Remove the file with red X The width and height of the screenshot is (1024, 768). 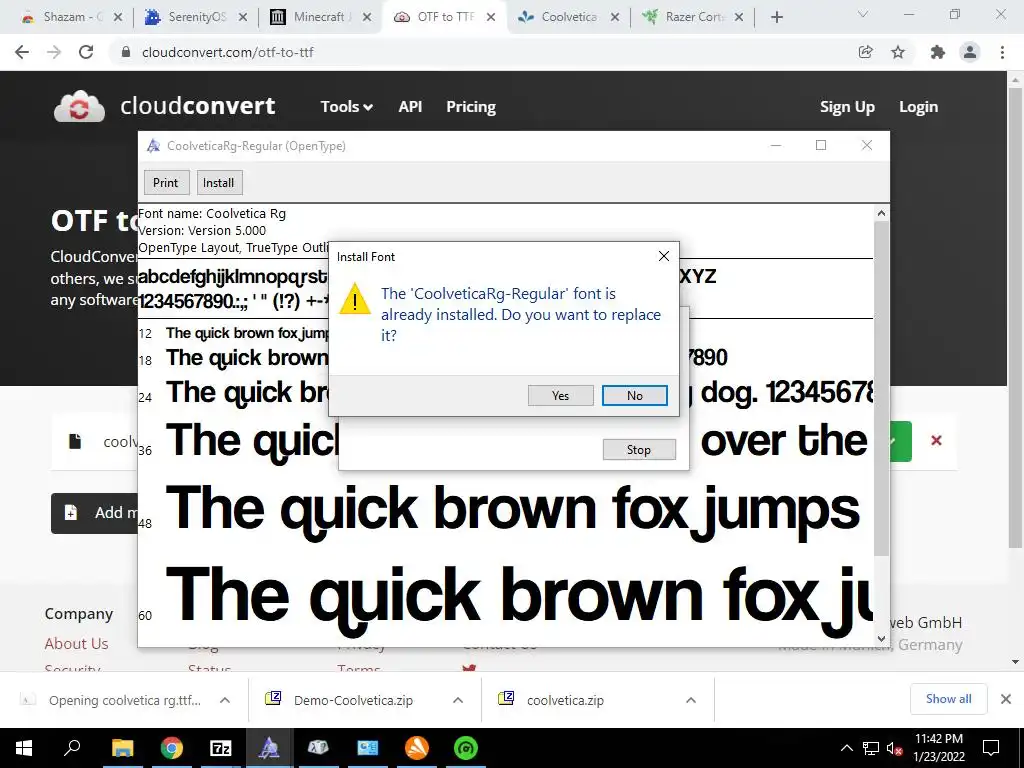click(x=936, y=441)
